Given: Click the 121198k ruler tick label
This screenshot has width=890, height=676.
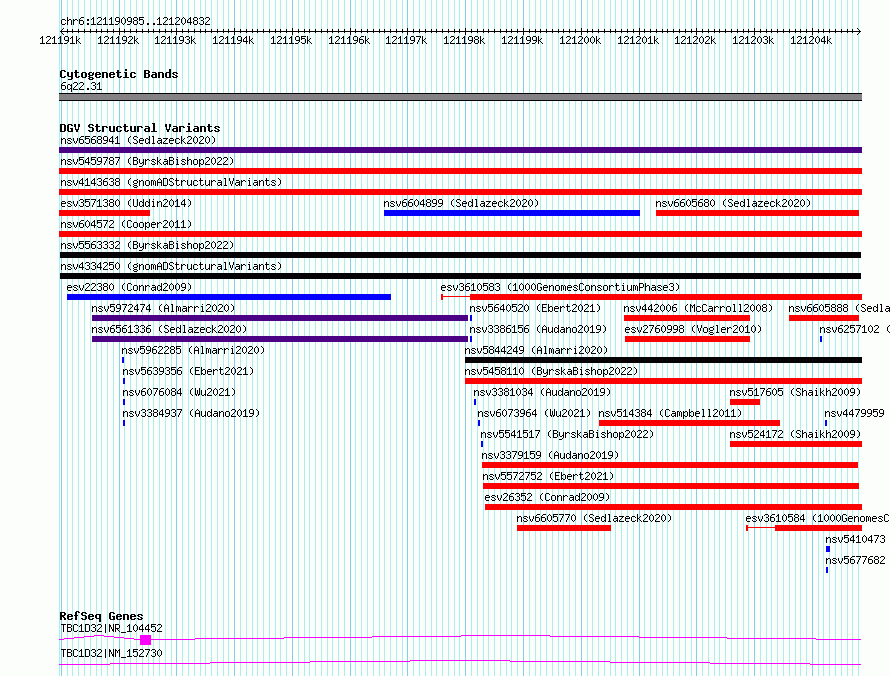Looking at the screenshot, I should pos(464,40).
